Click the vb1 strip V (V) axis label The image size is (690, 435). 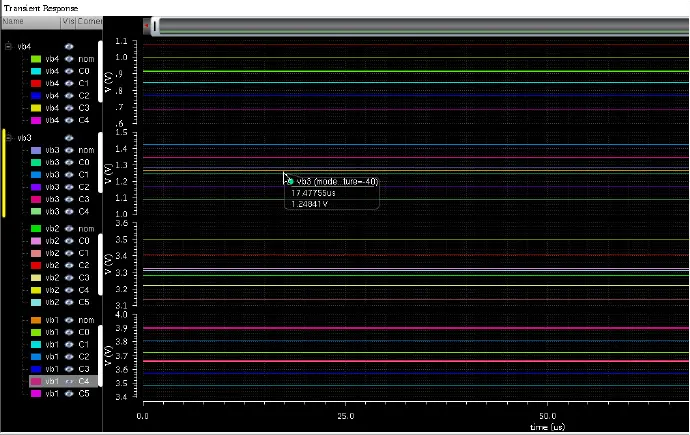pos(108,356)
